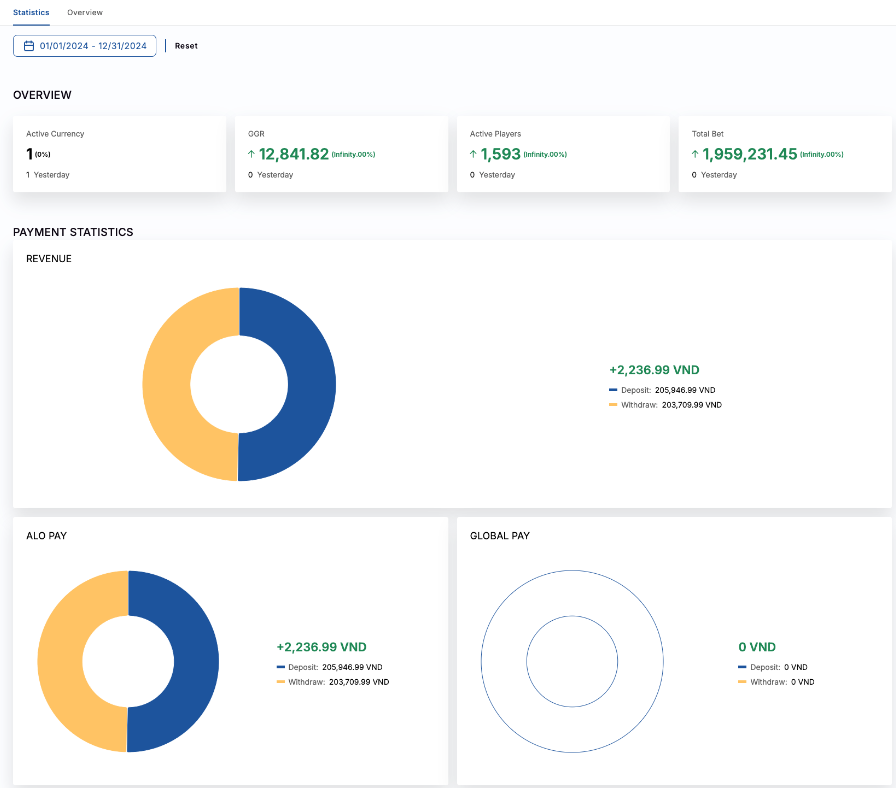The width and height of the screenshot is (896, 788).
Task: Click the blue Deposit segment of Revenue donut
Action: [x=310, y=385]
